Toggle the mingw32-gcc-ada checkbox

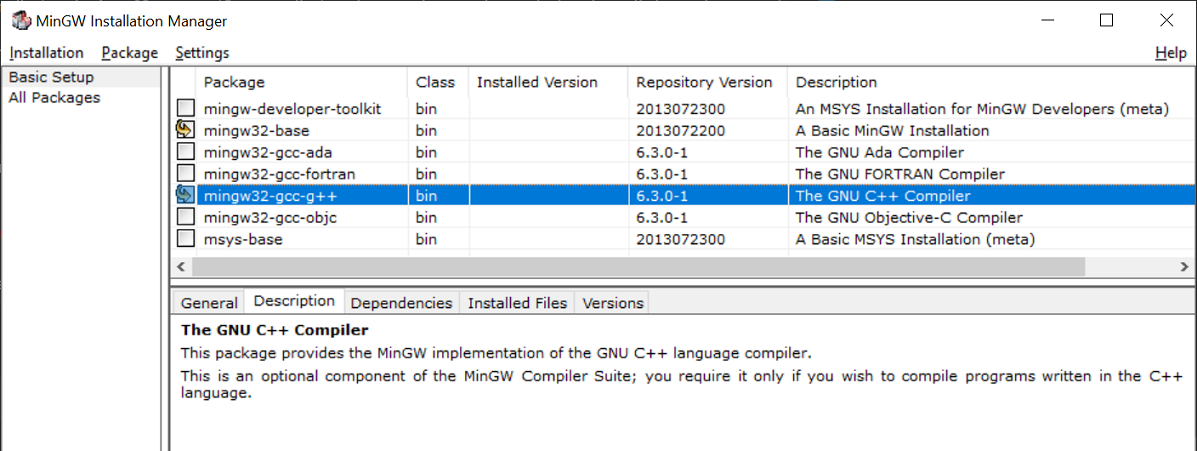[x=186, y=152]
